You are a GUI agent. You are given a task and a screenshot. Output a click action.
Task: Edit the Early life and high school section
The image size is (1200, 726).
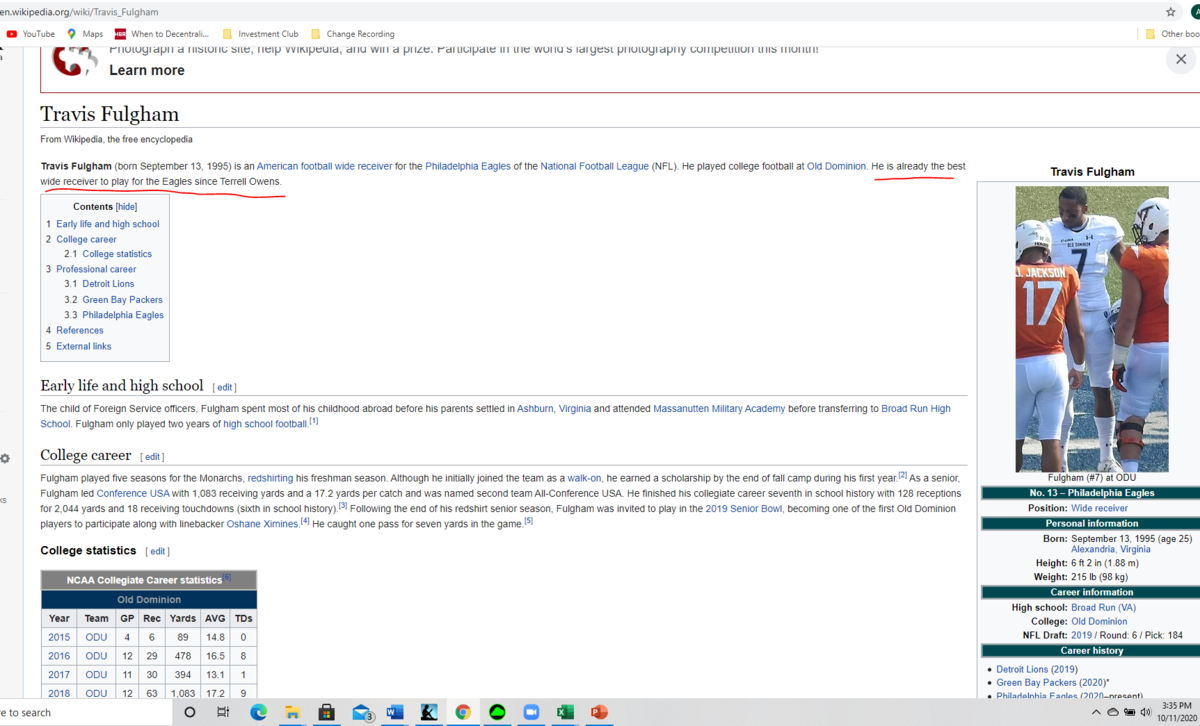(225, 387)
